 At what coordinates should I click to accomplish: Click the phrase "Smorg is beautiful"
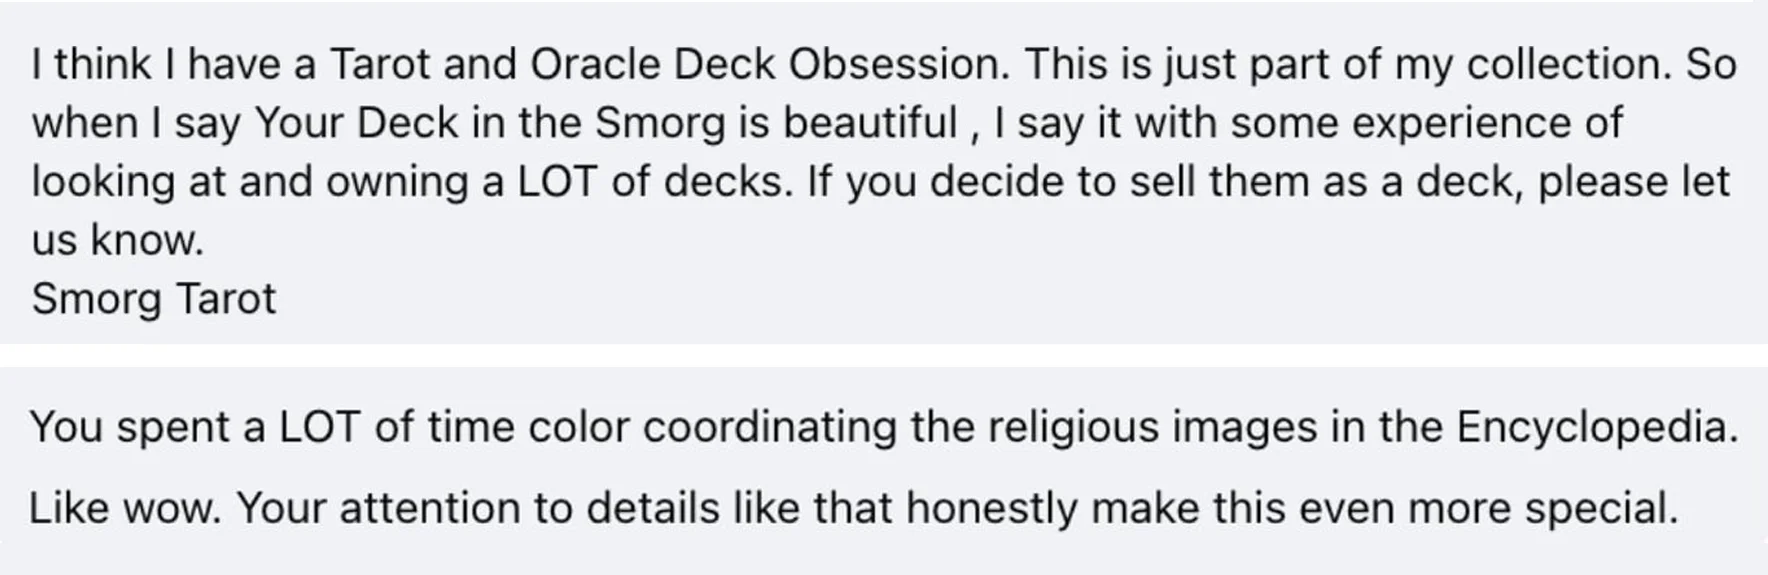pos(776,123)
